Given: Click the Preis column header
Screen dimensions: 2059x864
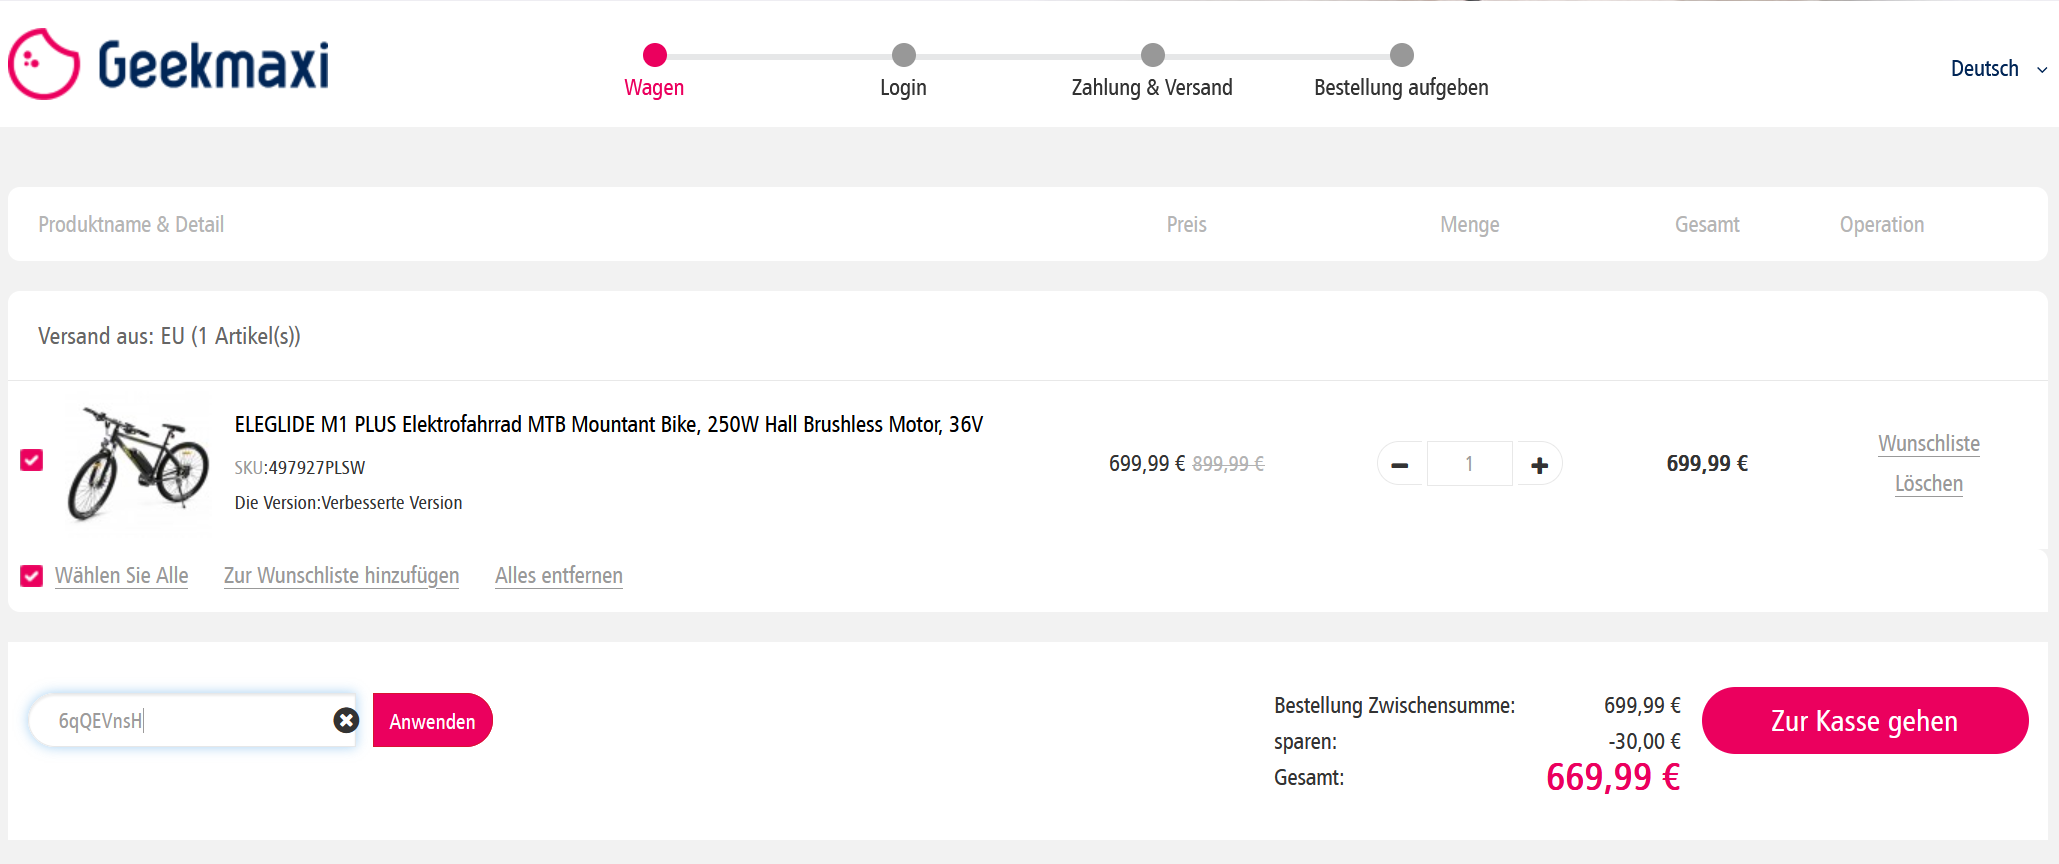Looking at the screenshot, I should [1186, 224].
